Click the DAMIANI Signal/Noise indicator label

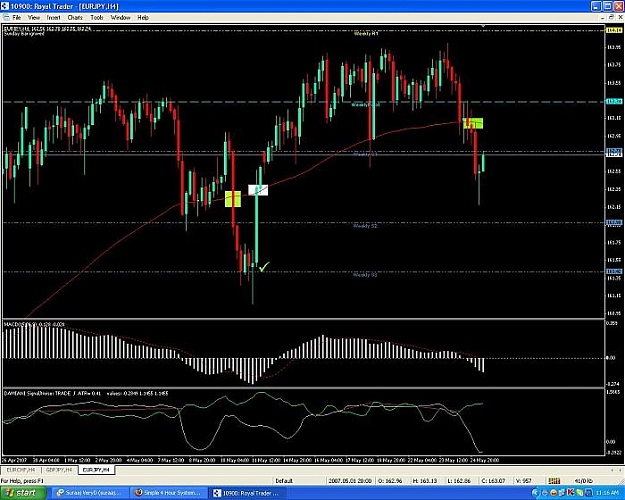pos(86,394)
